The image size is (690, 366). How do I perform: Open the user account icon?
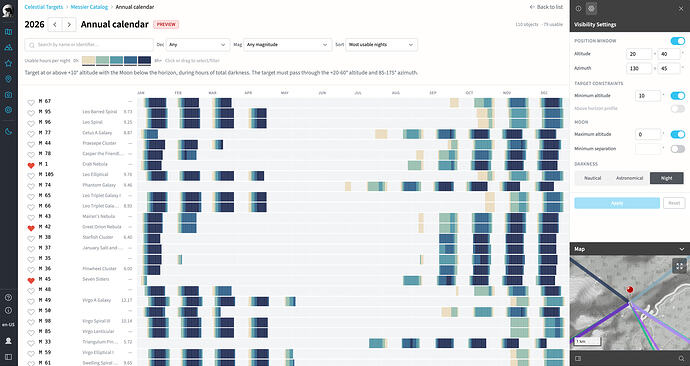8,341
